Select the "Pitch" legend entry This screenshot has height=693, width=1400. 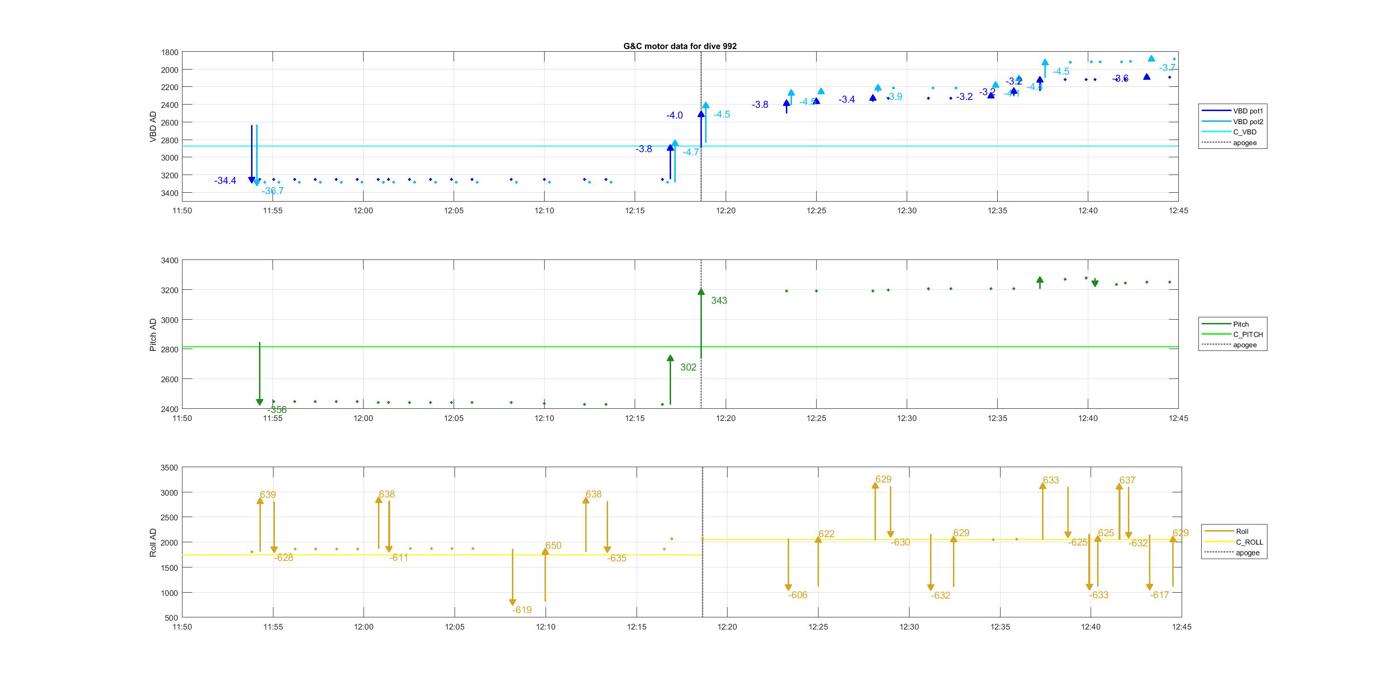click(x=1233, y=324)
